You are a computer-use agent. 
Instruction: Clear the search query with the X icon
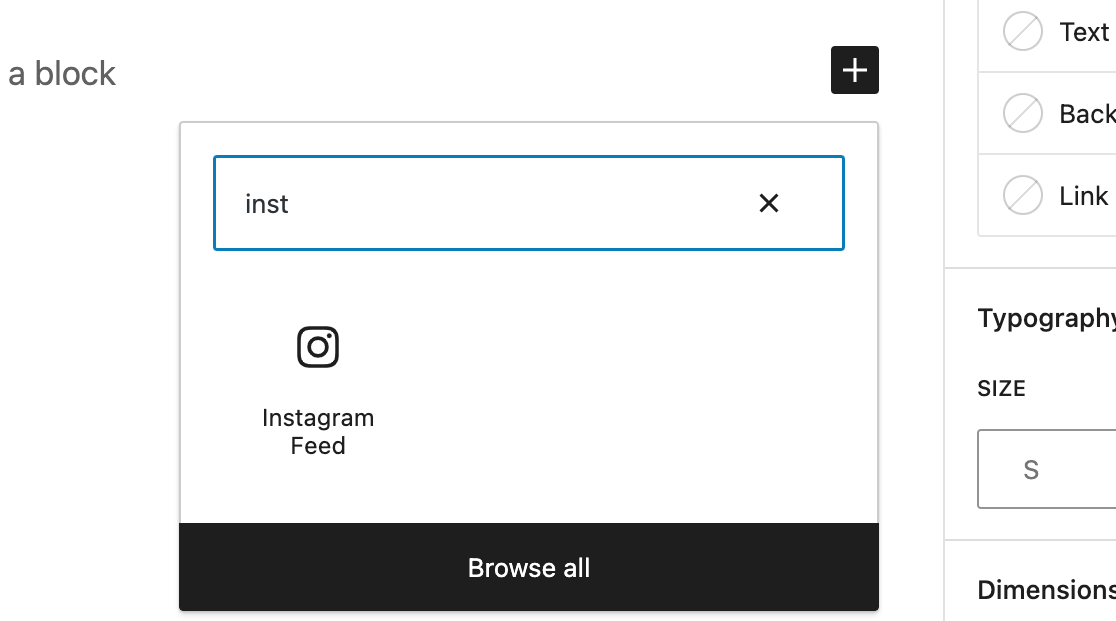[x=768, y=203]
